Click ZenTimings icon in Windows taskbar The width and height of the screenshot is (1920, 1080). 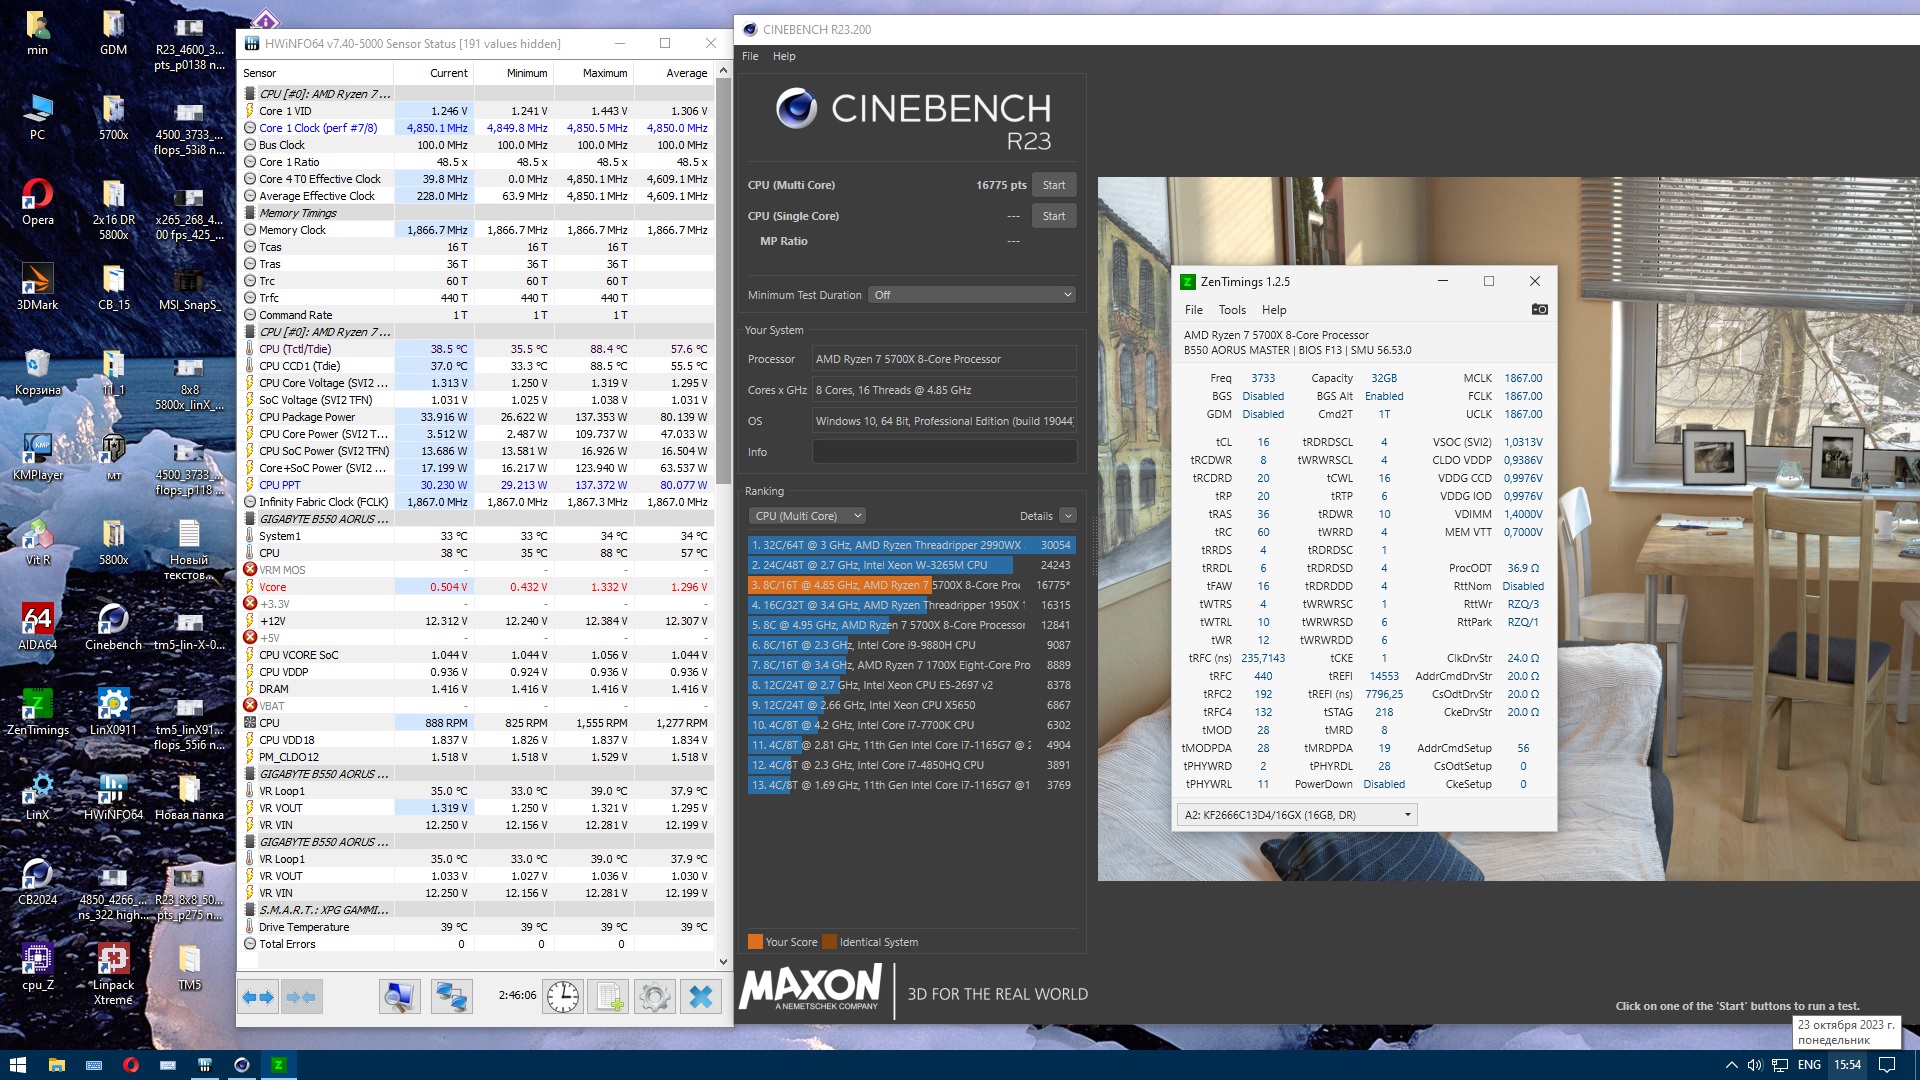(278, 1065)
